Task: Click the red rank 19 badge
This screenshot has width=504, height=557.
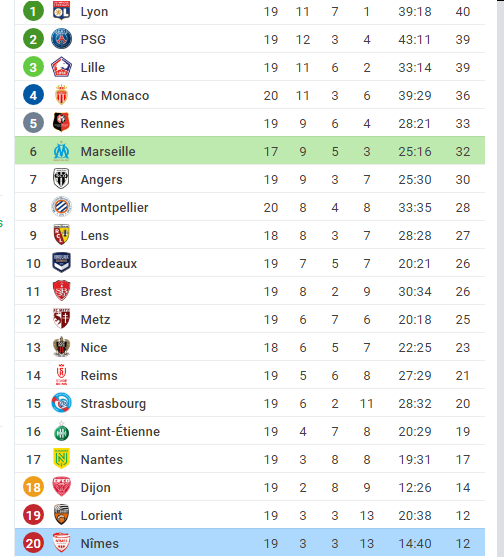Action: 33,515
